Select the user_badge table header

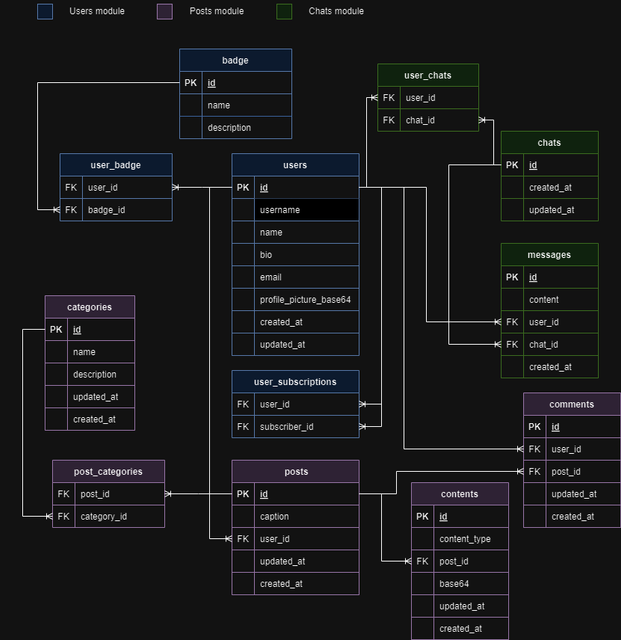pyautogui.click(x=116, y=165)
